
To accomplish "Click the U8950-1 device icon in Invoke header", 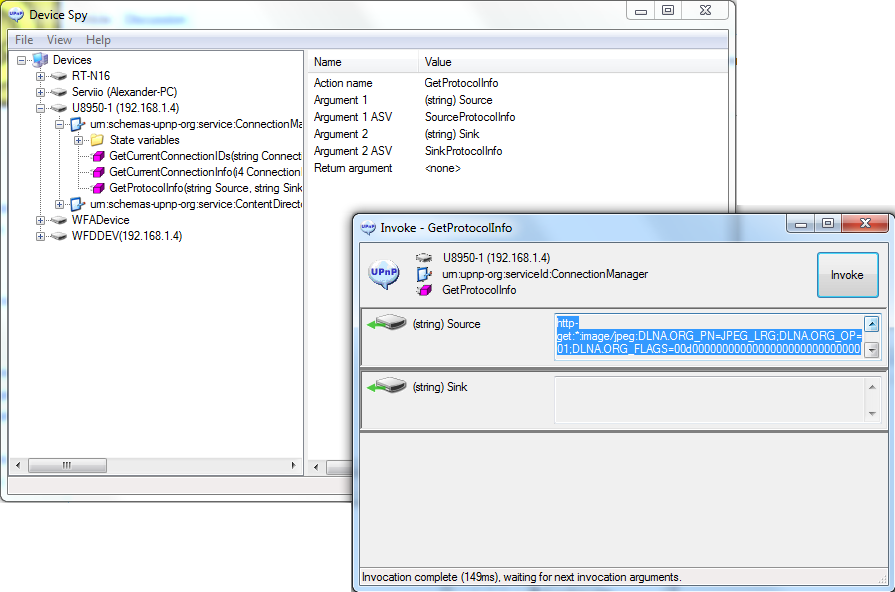I will [425, 257].
